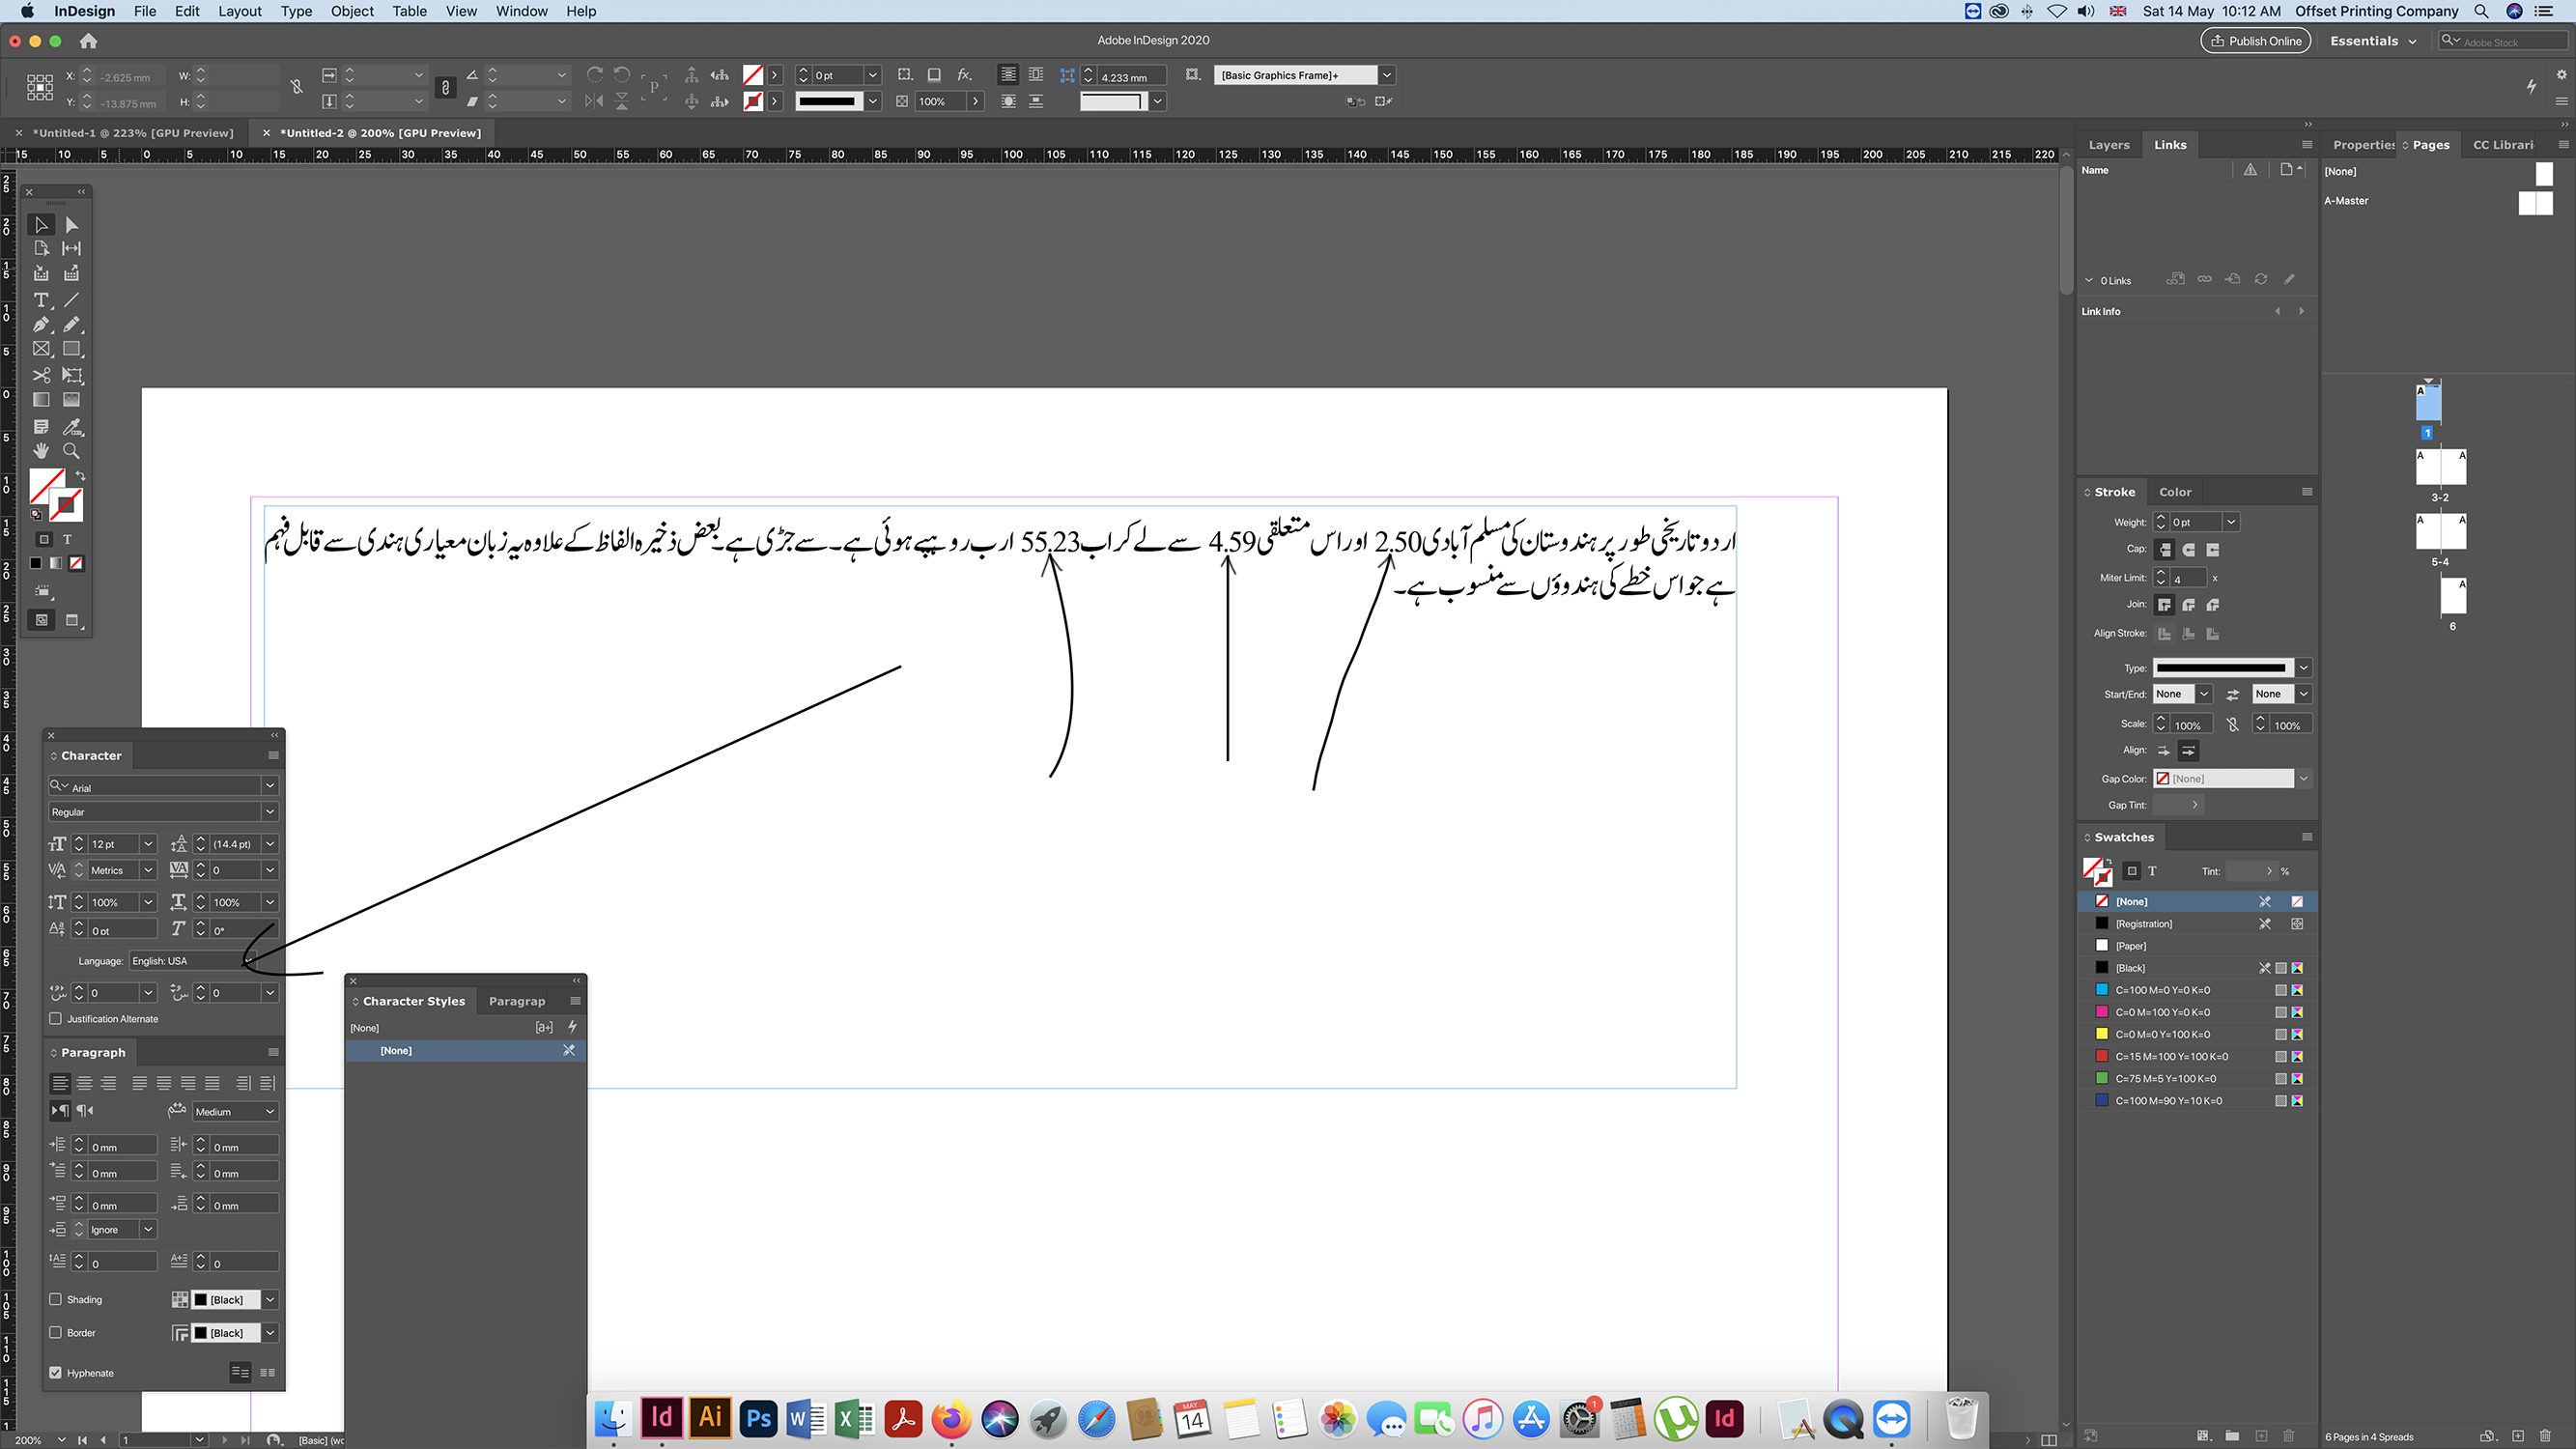Enable Justification Alternate
Image resolution: width=2576 pixels, height=1449 pixels.
pos(55,1018)
